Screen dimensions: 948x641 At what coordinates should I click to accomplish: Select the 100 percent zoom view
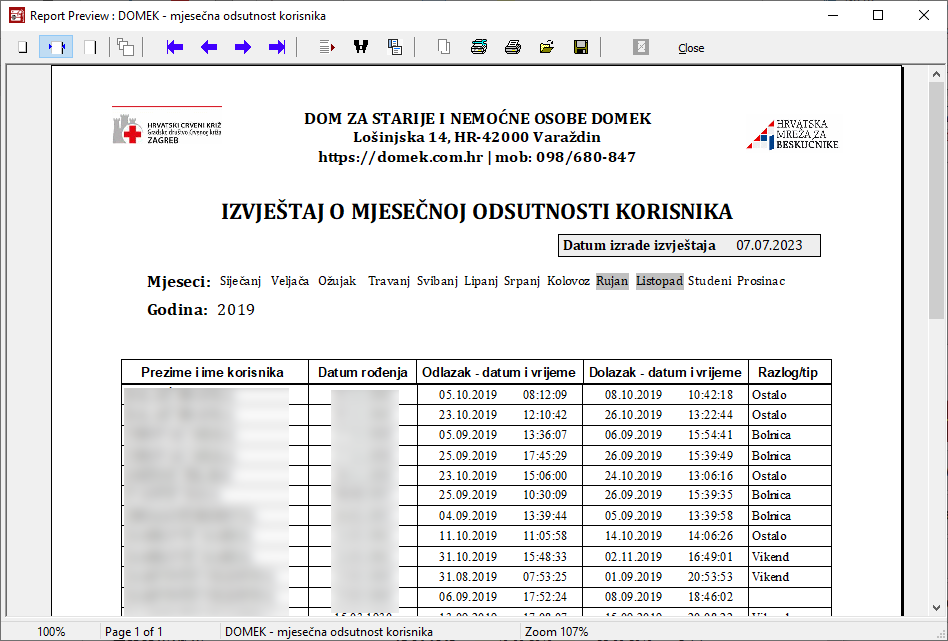[90, 47]
